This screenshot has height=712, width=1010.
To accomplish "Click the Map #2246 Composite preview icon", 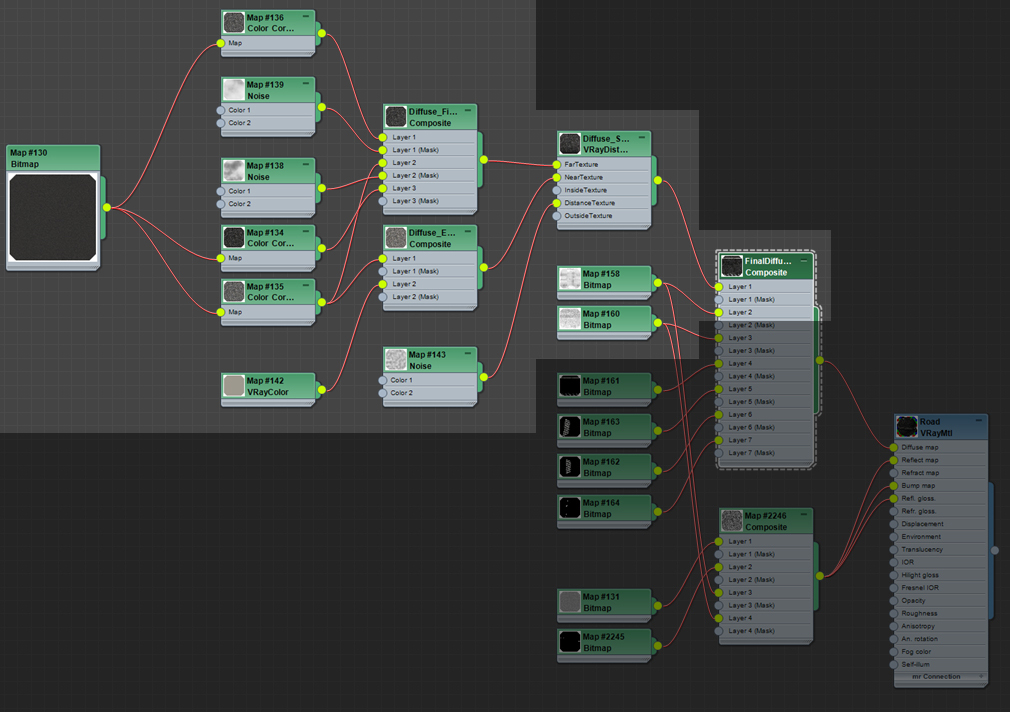I will tap(732, 521).
